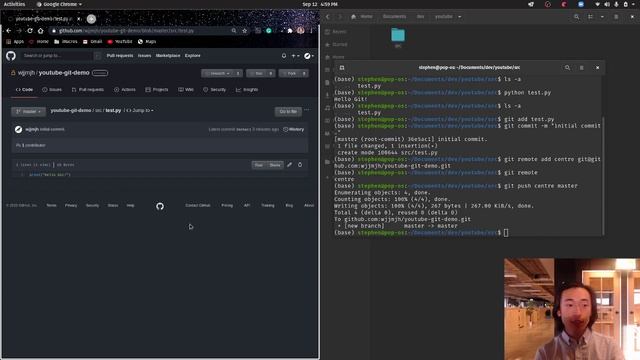
Task: Click the Star repository button
Action: point(257,73)
